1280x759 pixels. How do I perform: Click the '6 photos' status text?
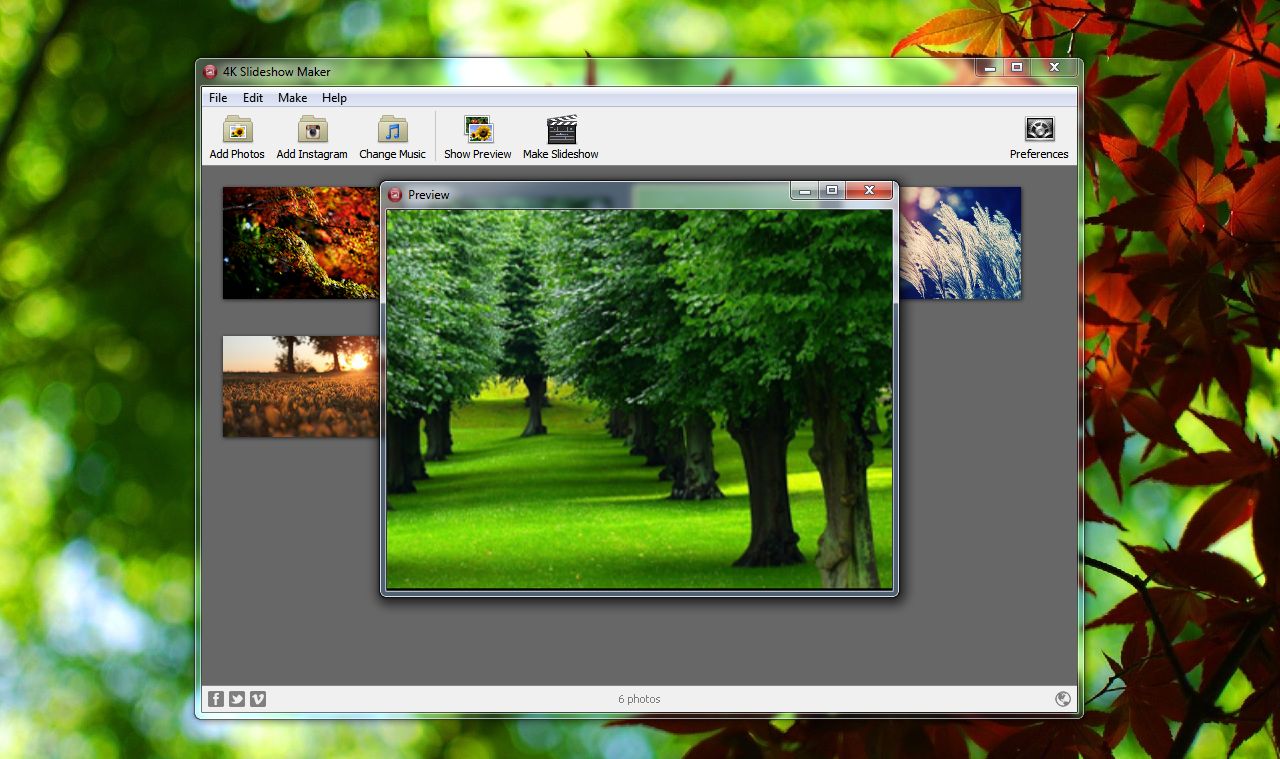639,699
